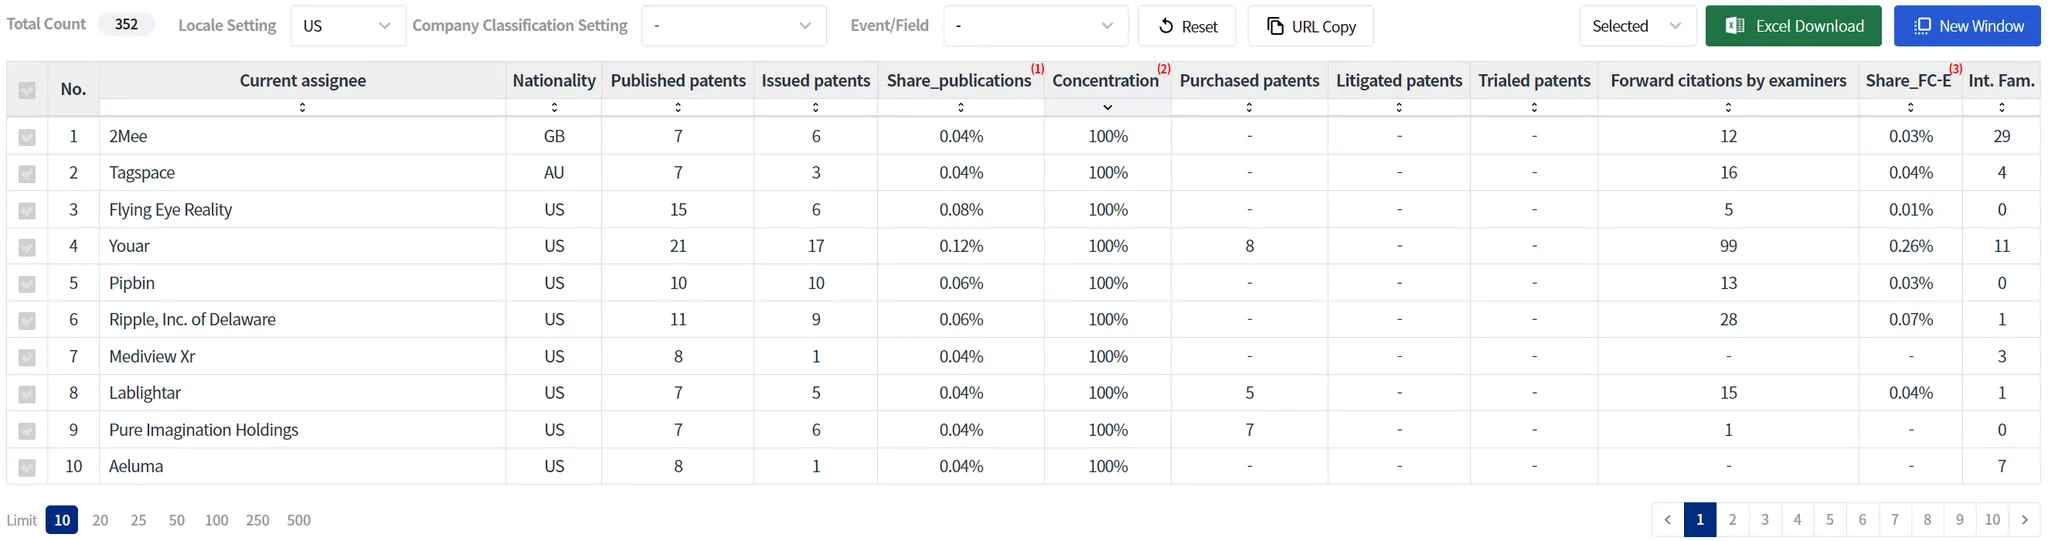Toggle the select-all header checkbox
2048x541 pixels.
pos(27,90)
